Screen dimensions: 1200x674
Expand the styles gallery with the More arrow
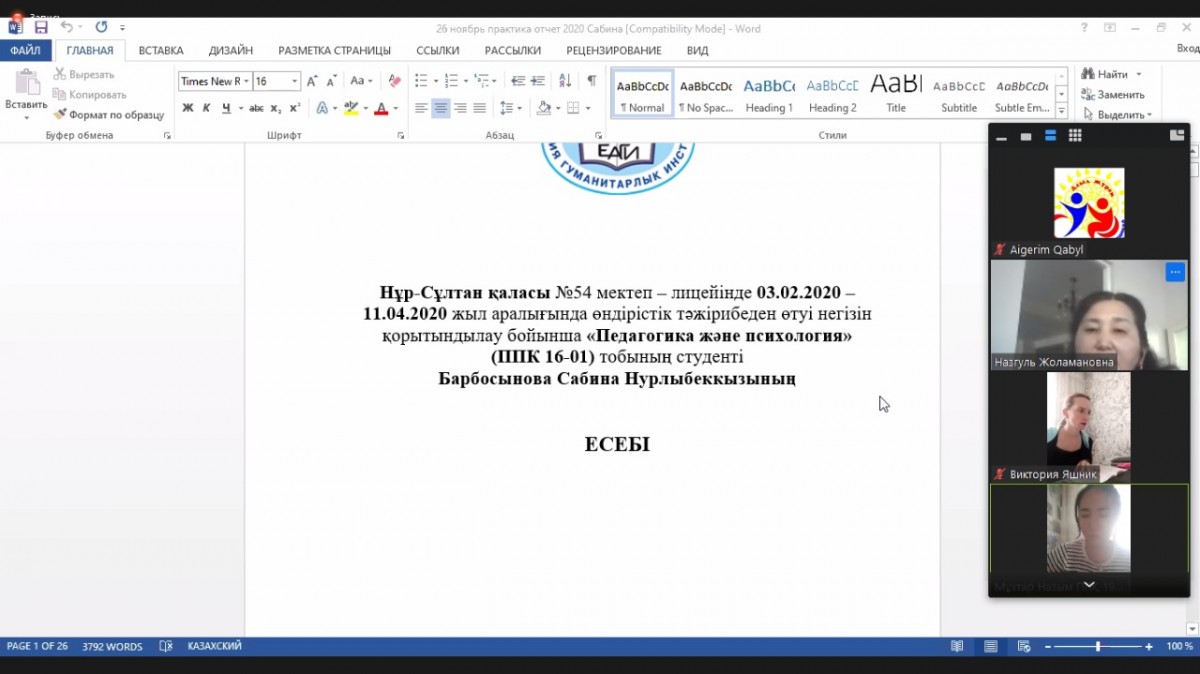[1061, 112]
